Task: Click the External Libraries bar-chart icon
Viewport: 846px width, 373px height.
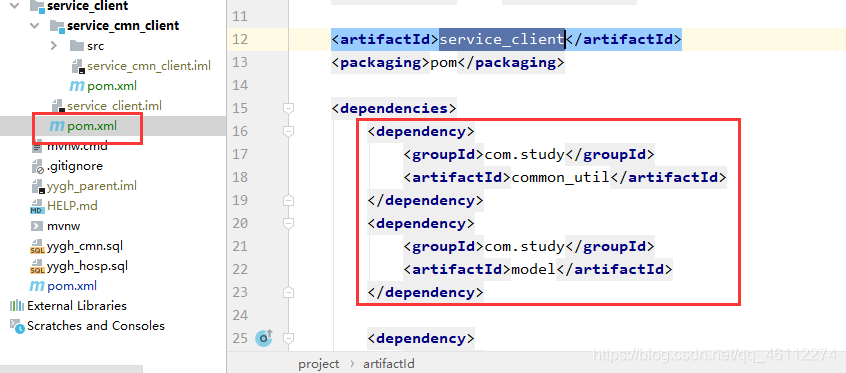Action: tap(17, 306)
